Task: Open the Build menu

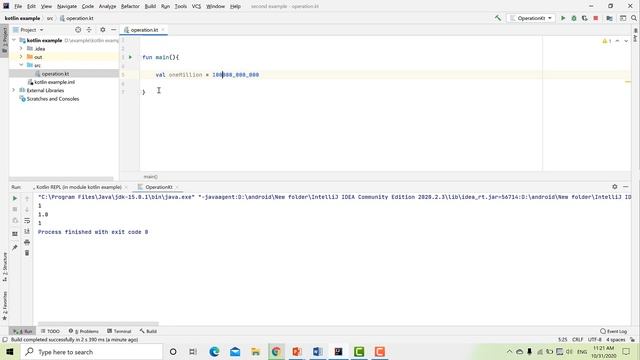Action: [x=150, y=6]
